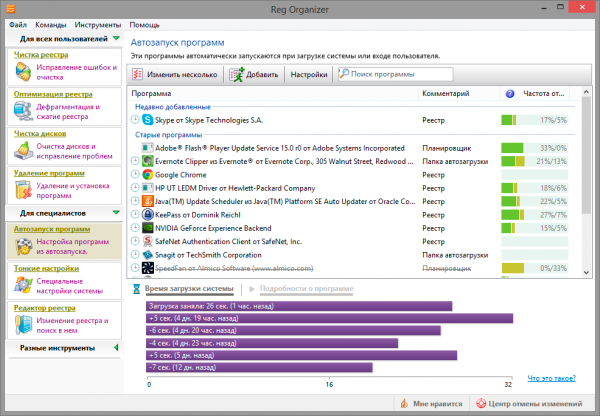Click the hourglass icon beside Время загрузки системы

[137, 289]
